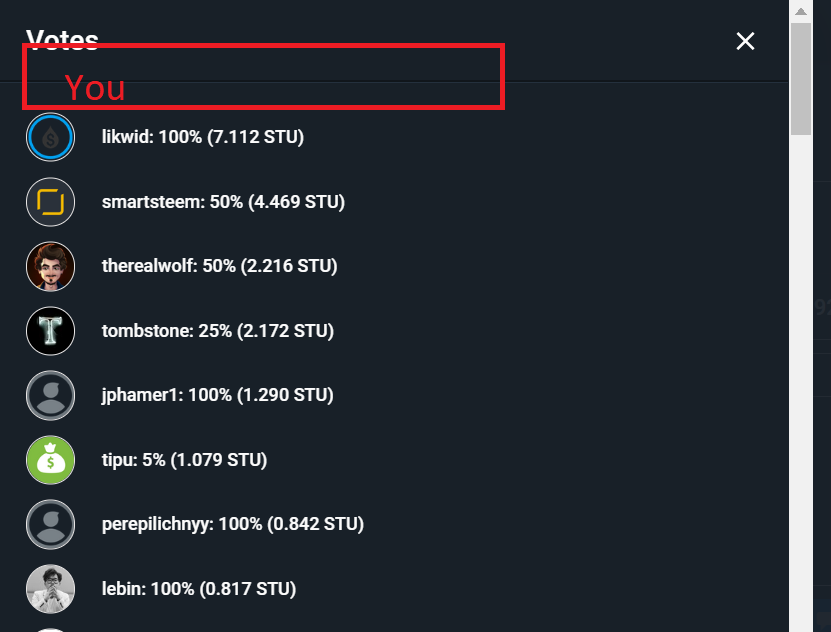Click the Votes dialog heading
Image resolution: width=831 pixels, height=632 pixels.
coord(62,38)
